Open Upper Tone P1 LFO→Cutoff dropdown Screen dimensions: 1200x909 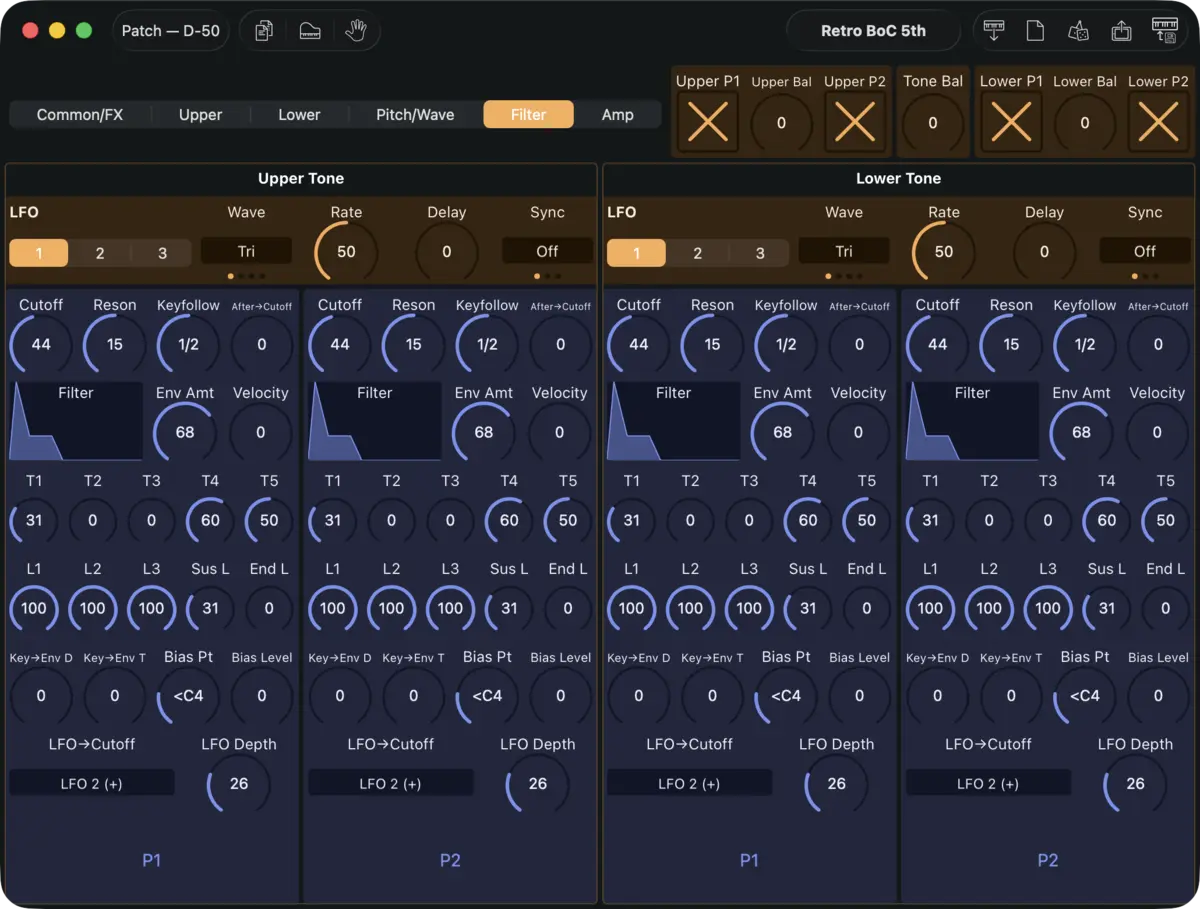pyautogui.click(x=92, y=783)
